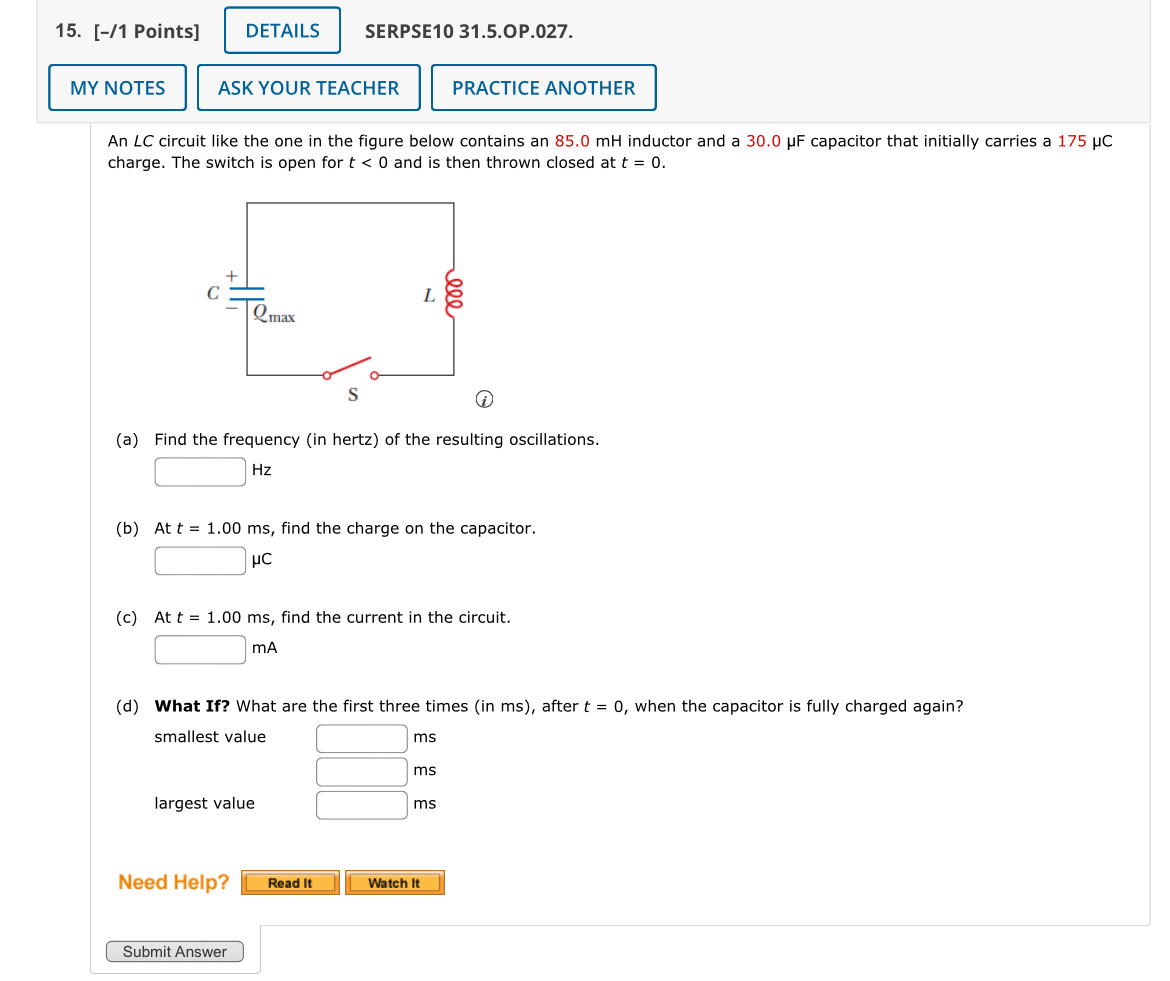The height and width of the screenshot is (981, 1170).
Task: Click the inductor L in the figure
Action: (x=451, y=293)
